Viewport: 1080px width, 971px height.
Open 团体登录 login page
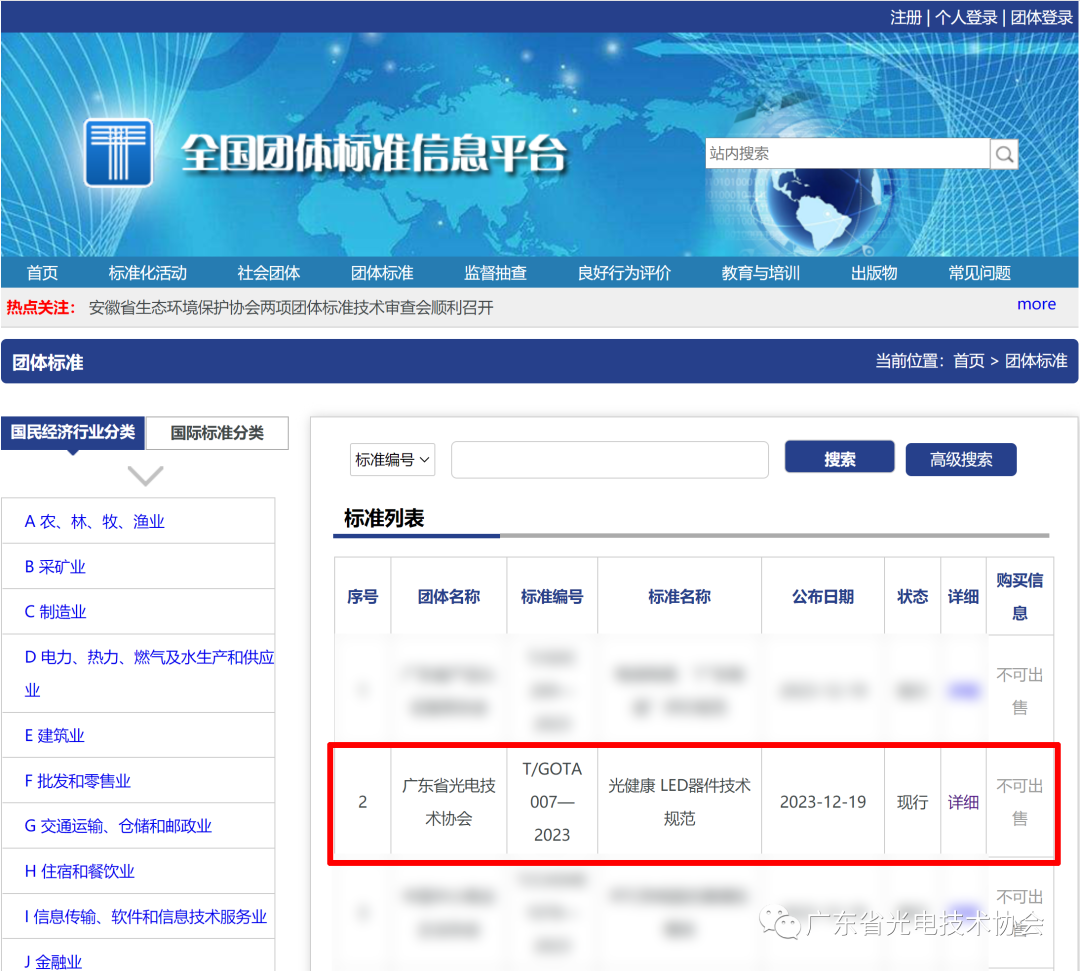[1041, 17]
